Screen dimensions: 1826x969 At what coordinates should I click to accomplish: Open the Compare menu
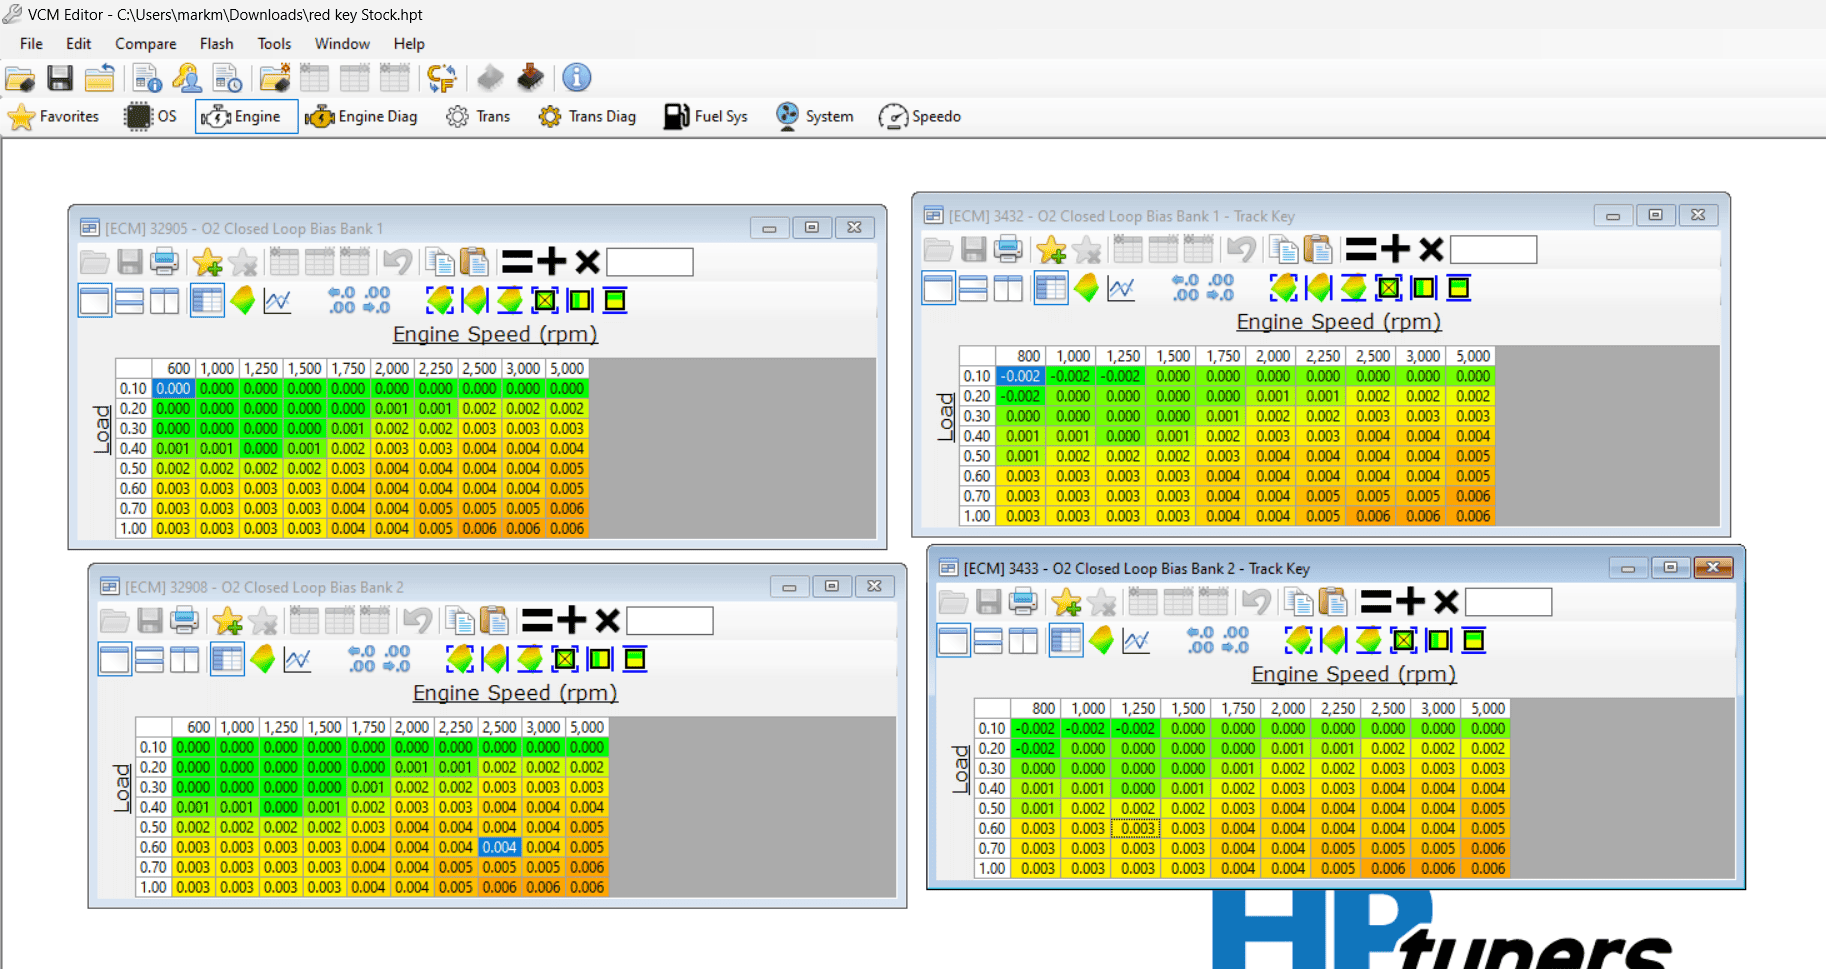146,44
